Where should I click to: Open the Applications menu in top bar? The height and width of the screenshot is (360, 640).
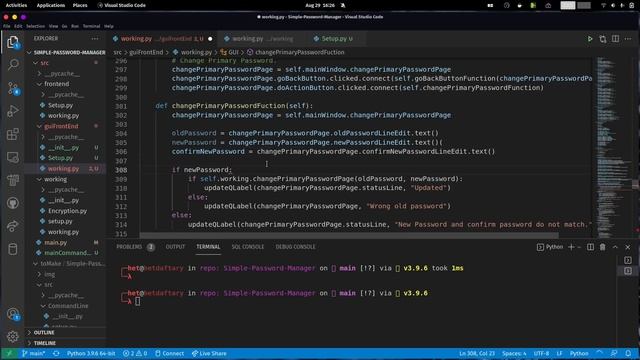click(51, 5)
